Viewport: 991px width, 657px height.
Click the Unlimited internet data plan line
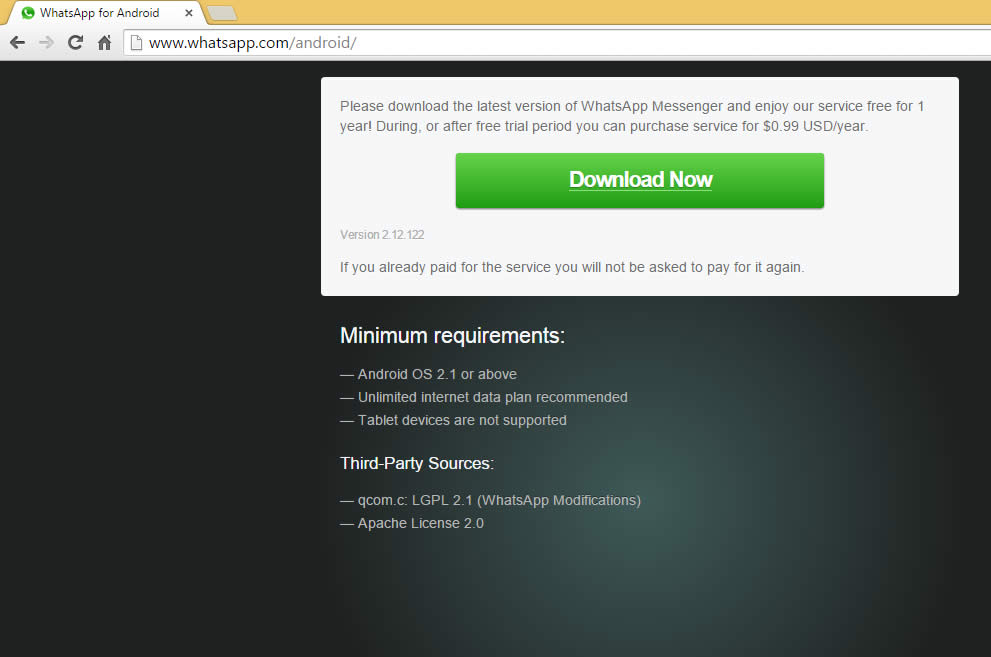point(492,397)
